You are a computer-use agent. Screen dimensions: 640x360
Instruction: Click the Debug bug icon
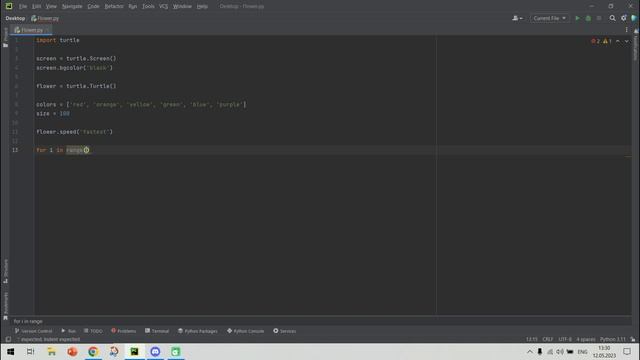[588, 18]
